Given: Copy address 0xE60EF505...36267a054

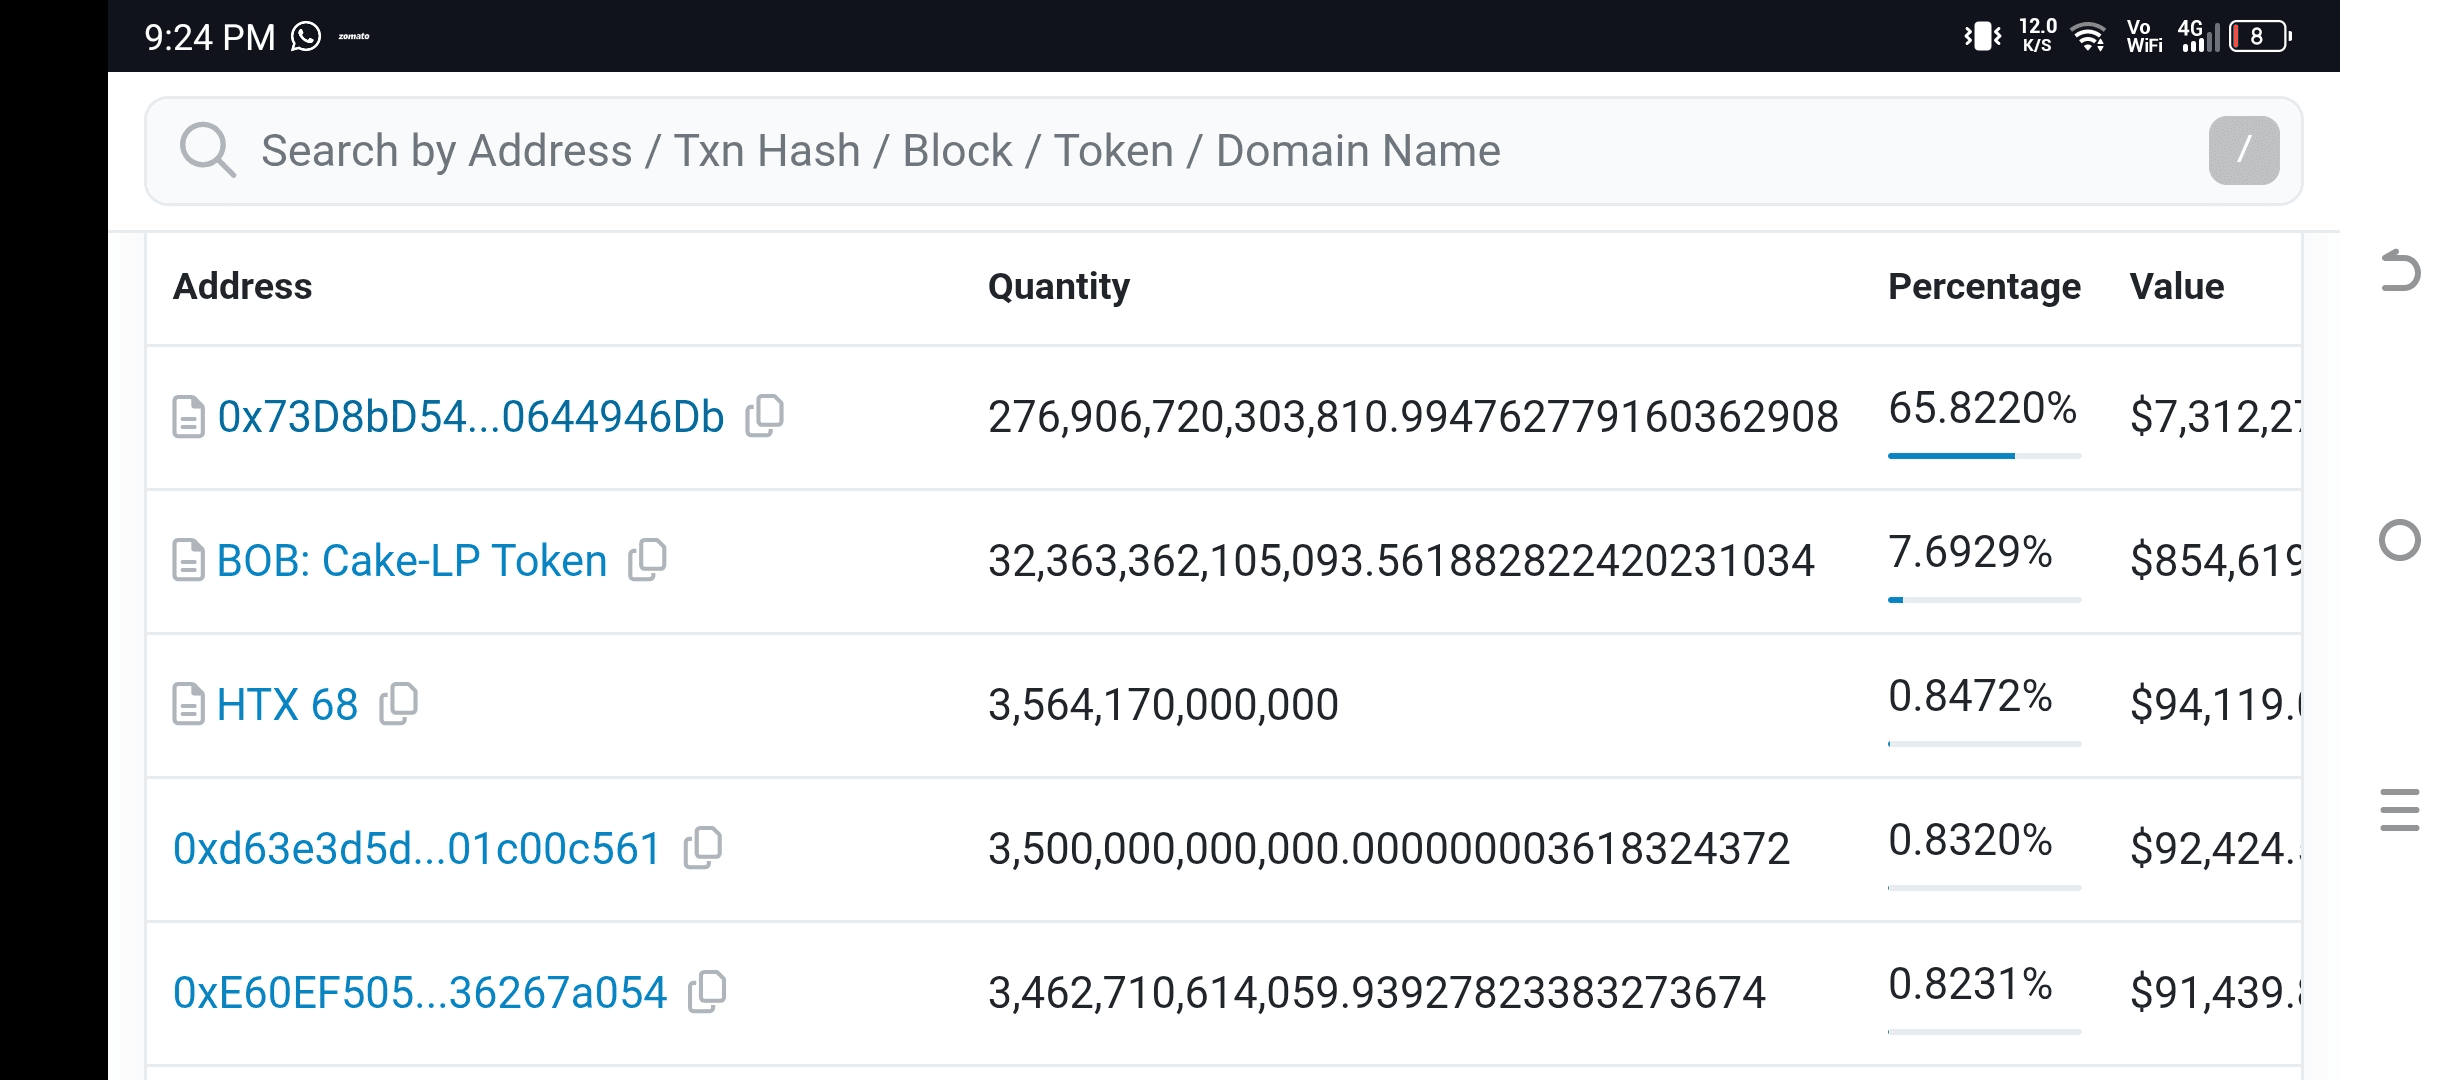Looking at the screenshot, I should coord(707,991).
